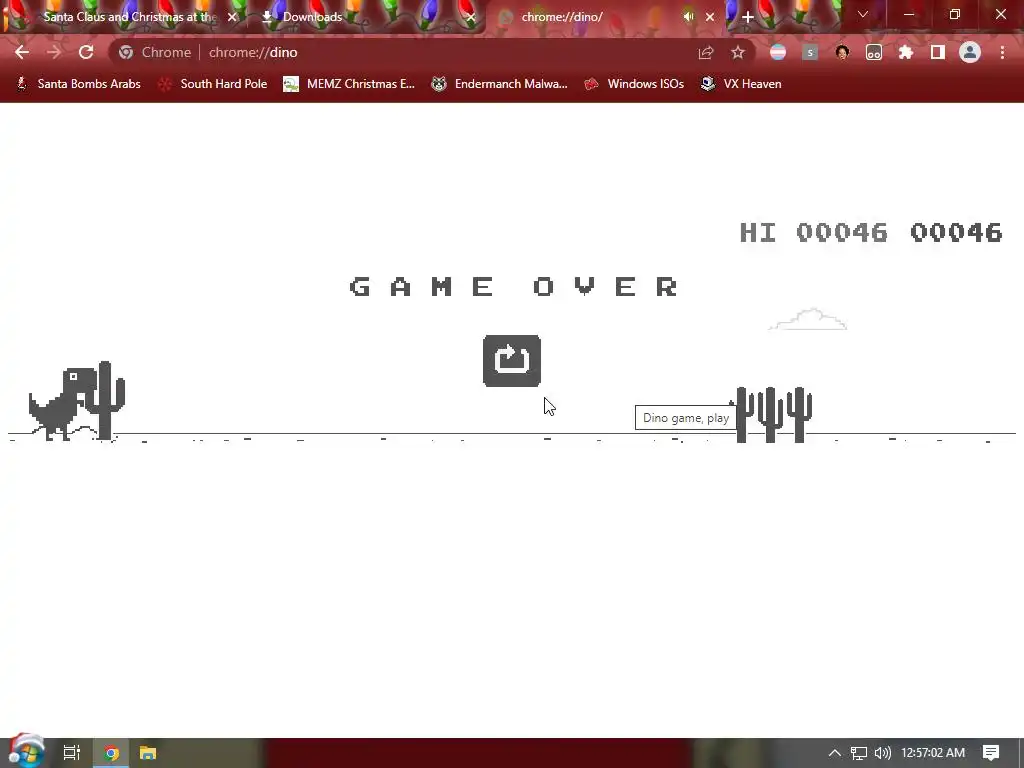Close the chrome://dino/ tab
The image size is (1024, 768).
[x=710, y=17]
